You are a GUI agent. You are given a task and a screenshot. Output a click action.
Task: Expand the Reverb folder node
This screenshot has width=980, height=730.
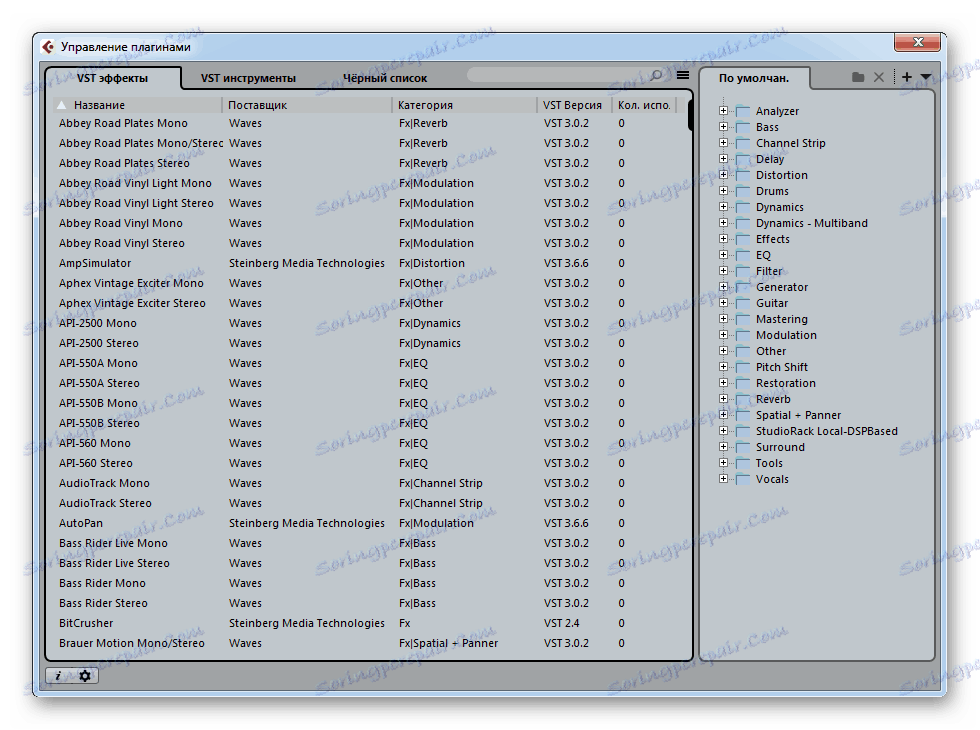(723, 399)
